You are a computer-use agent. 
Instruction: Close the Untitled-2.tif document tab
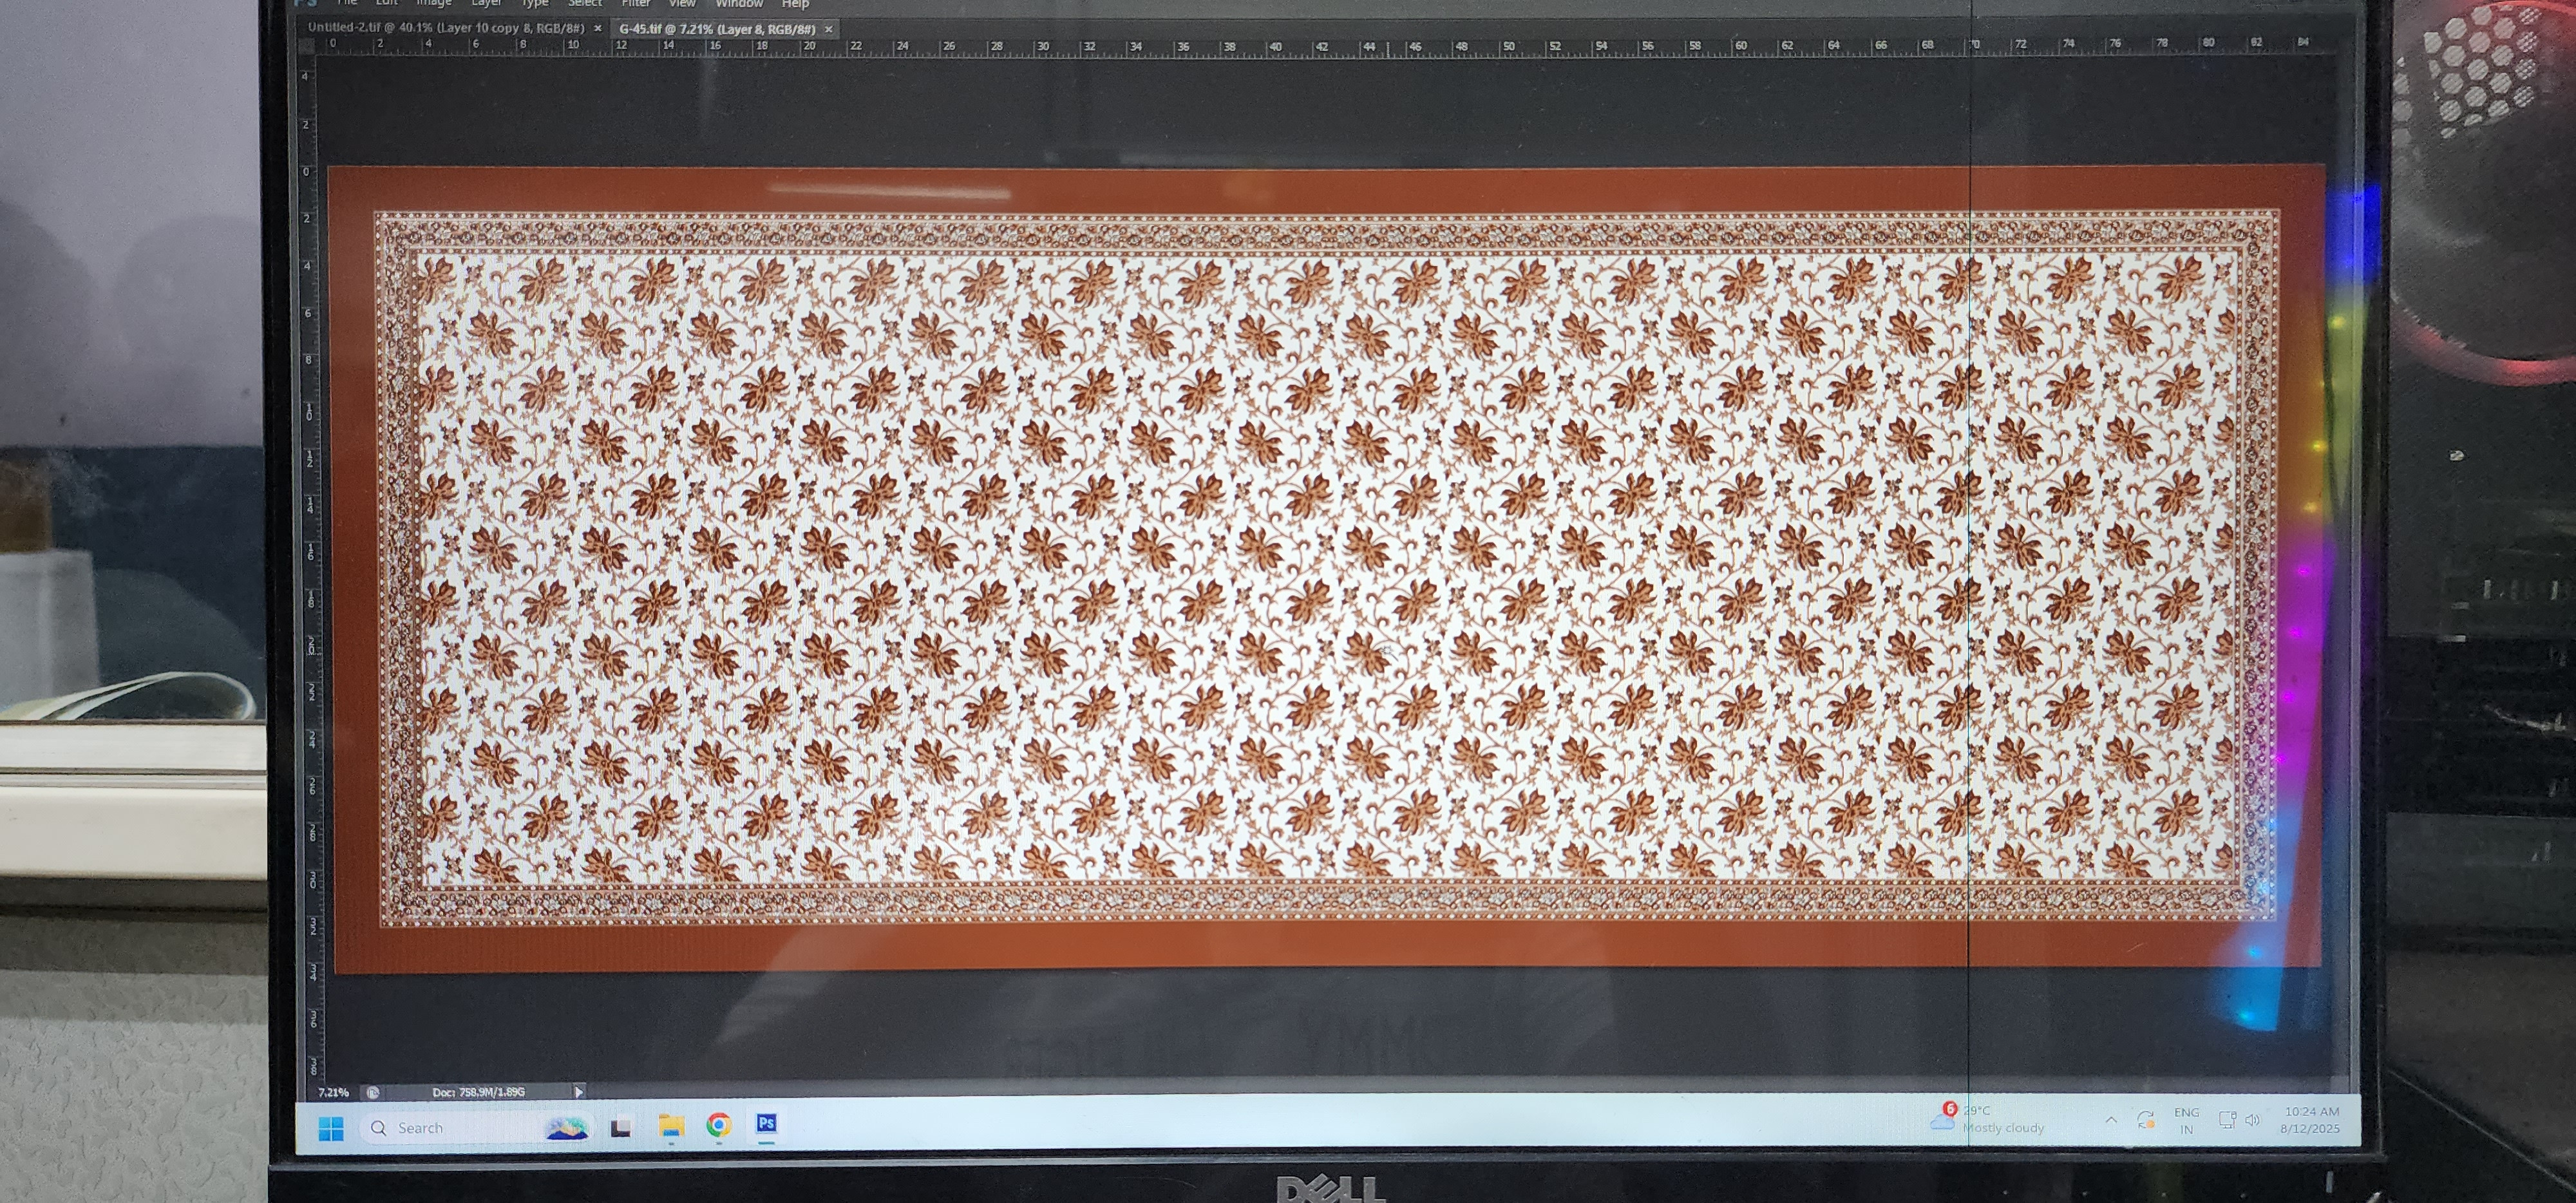point(598,29)
